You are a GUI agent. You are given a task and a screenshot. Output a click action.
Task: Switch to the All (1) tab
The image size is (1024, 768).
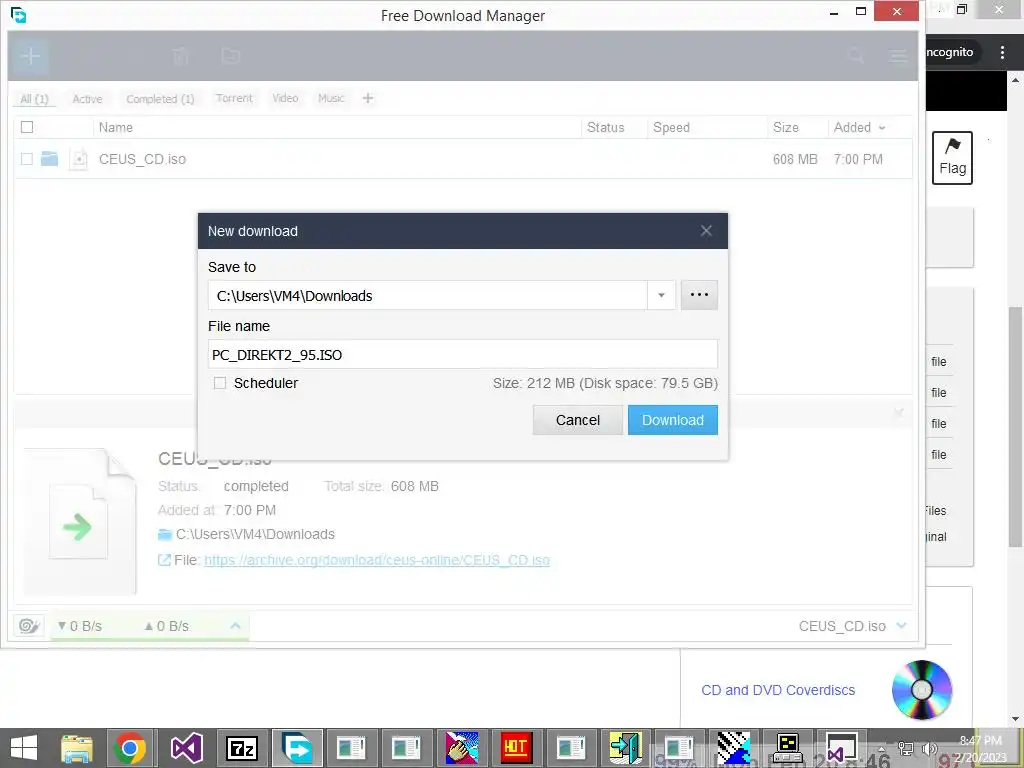[34, 99]
